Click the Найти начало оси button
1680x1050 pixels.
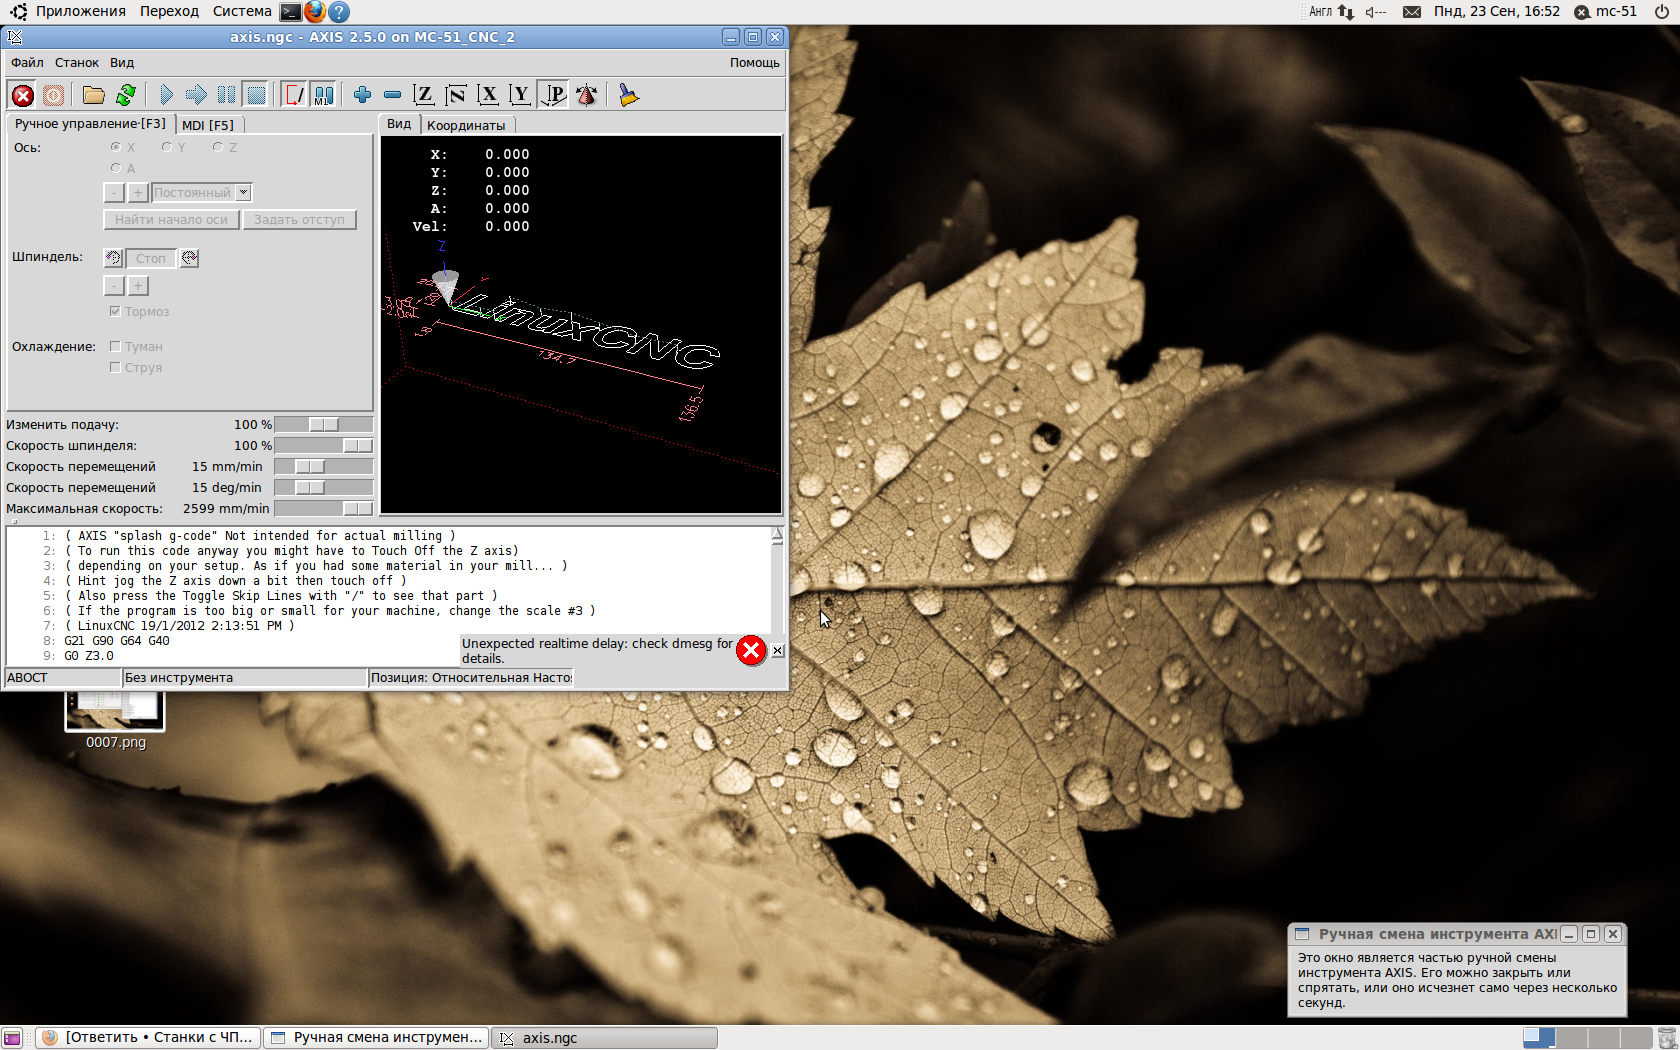pos(171,220)
